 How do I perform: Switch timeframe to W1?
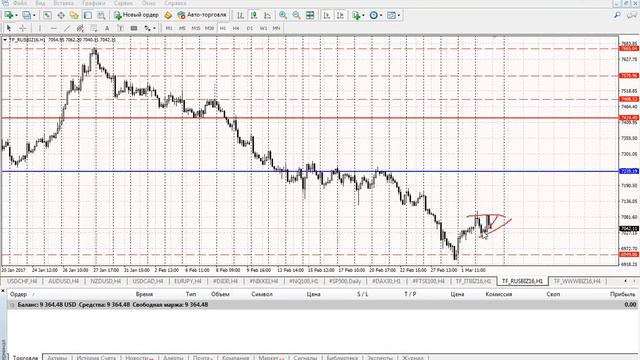(x=263, y=28)
